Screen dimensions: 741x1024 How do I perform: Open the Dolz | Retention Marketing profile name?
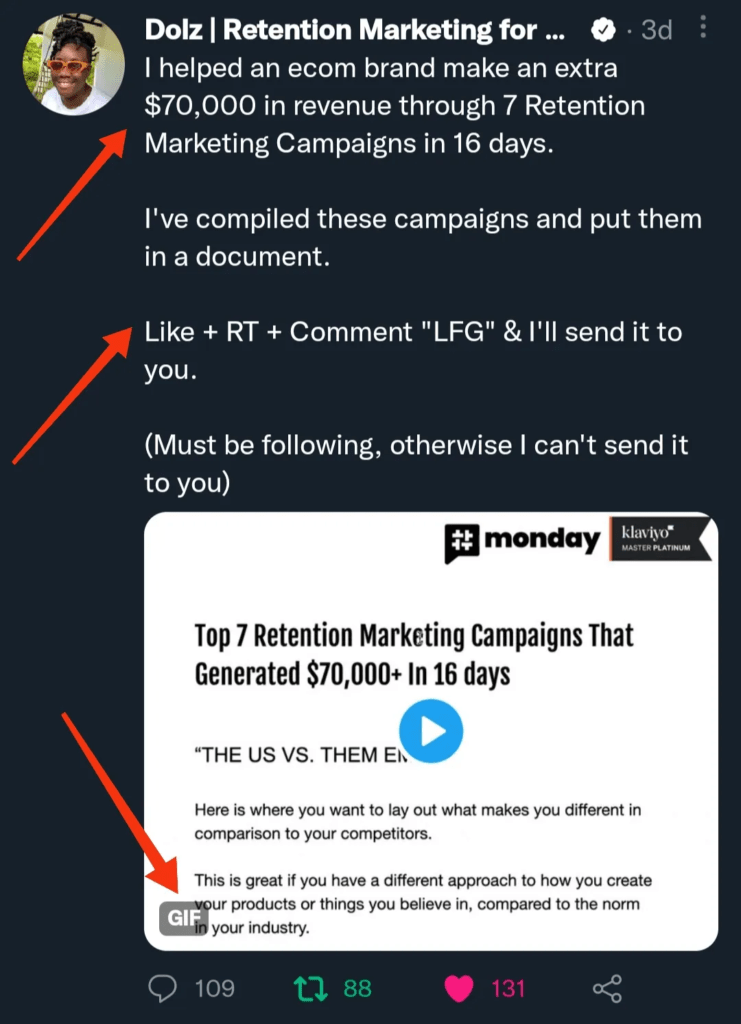(355, 31)
